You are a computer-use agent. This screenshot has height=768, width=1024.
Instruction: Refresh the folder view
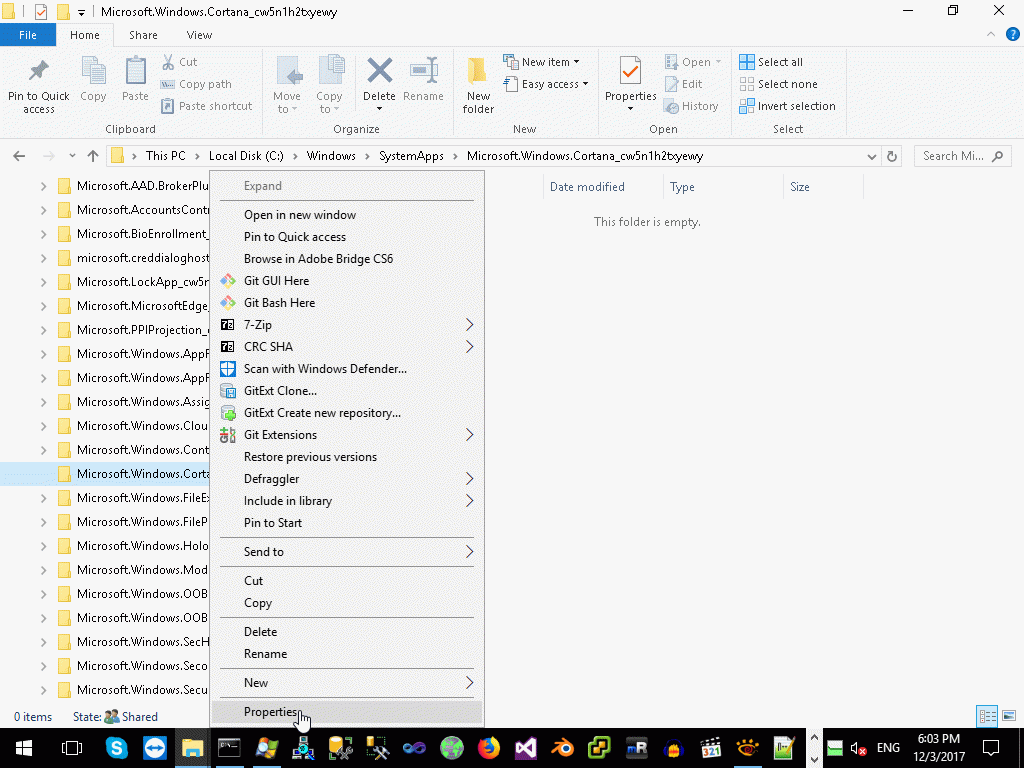coord(891,156)
